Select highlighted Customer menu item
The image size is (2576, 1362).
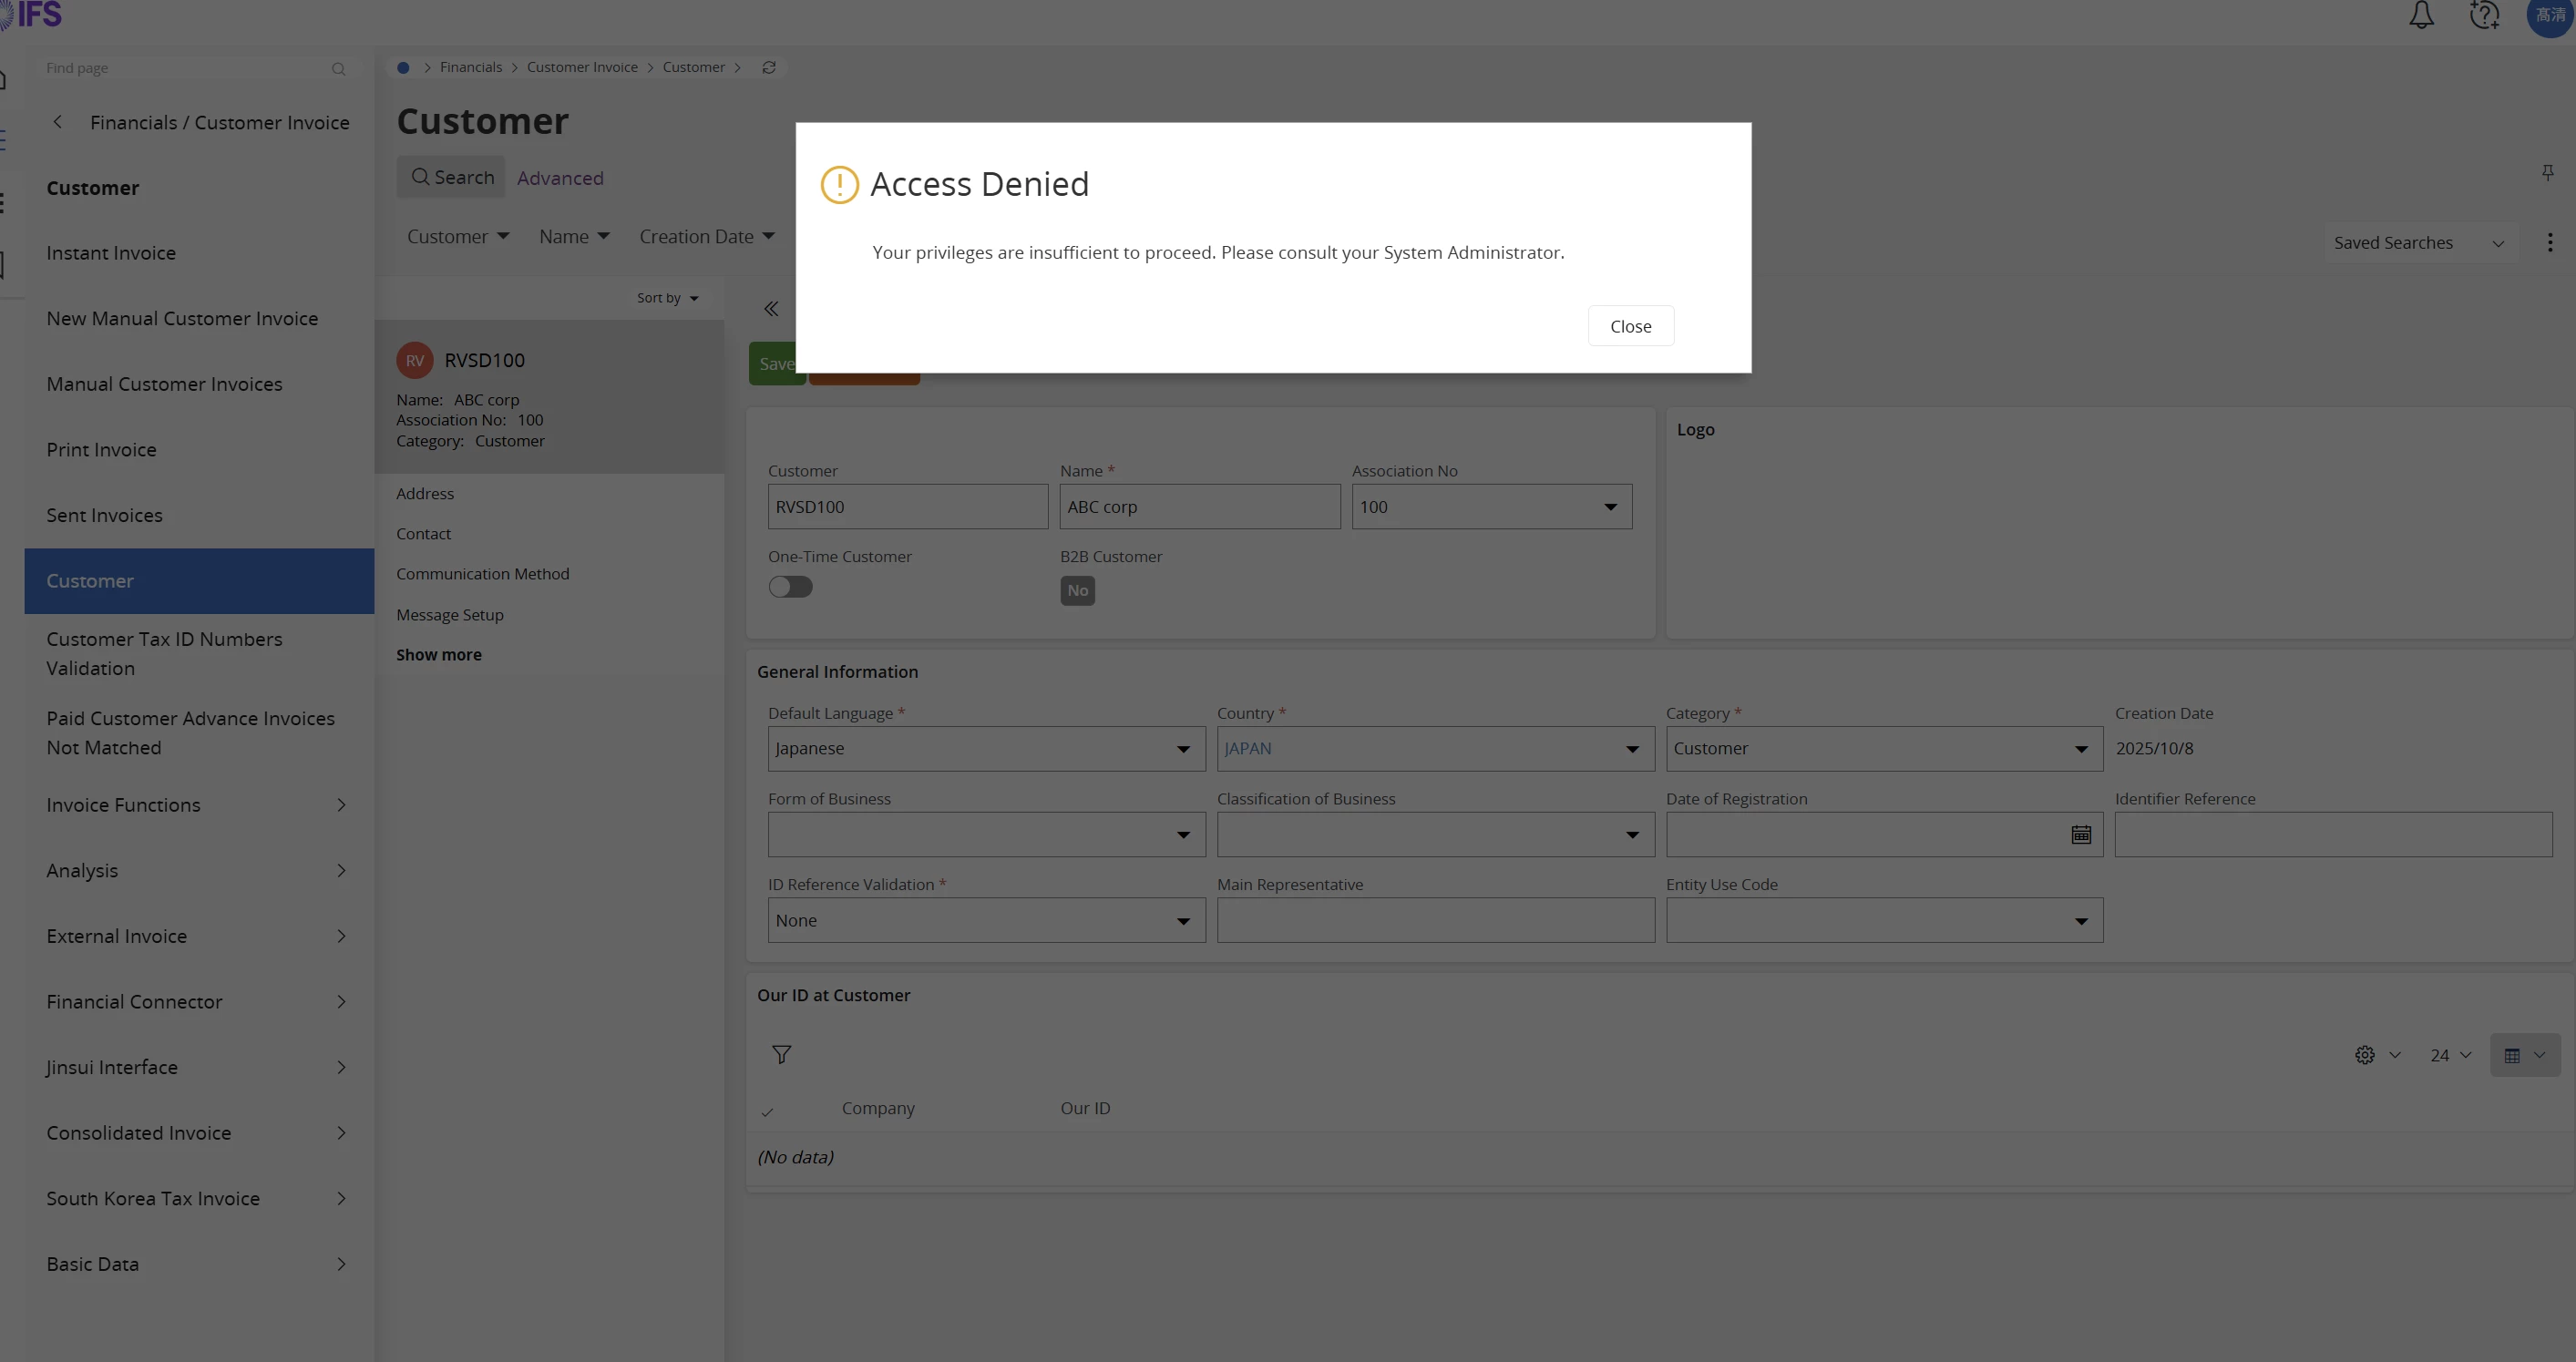199,581
